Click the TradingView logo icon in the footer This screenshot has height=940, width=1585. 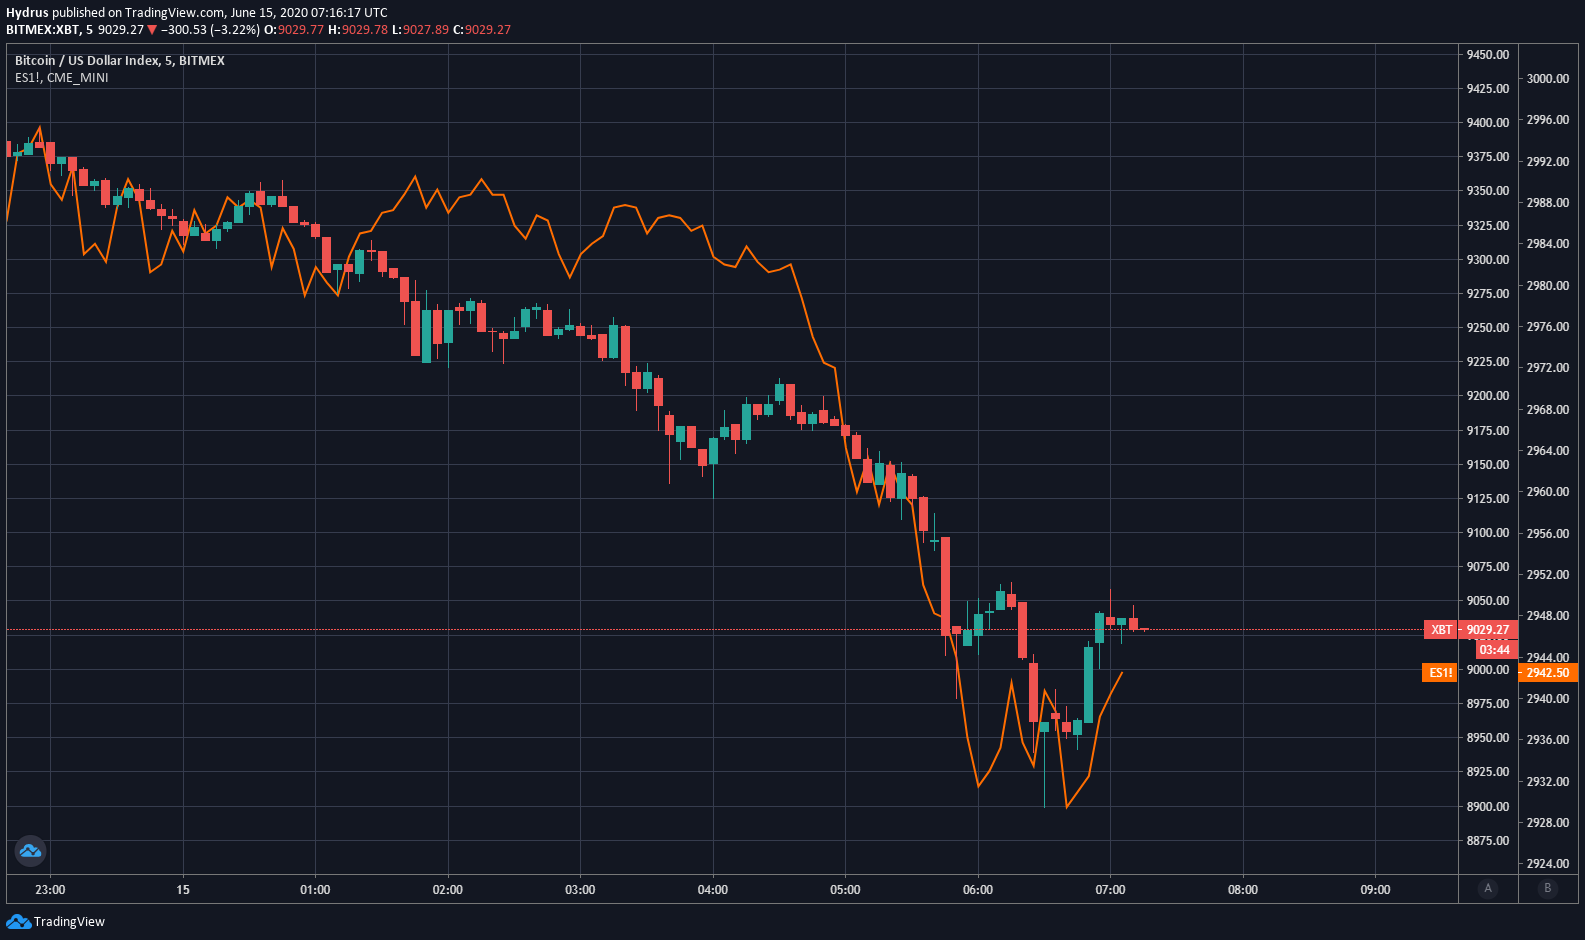click(x=18, y=921)
